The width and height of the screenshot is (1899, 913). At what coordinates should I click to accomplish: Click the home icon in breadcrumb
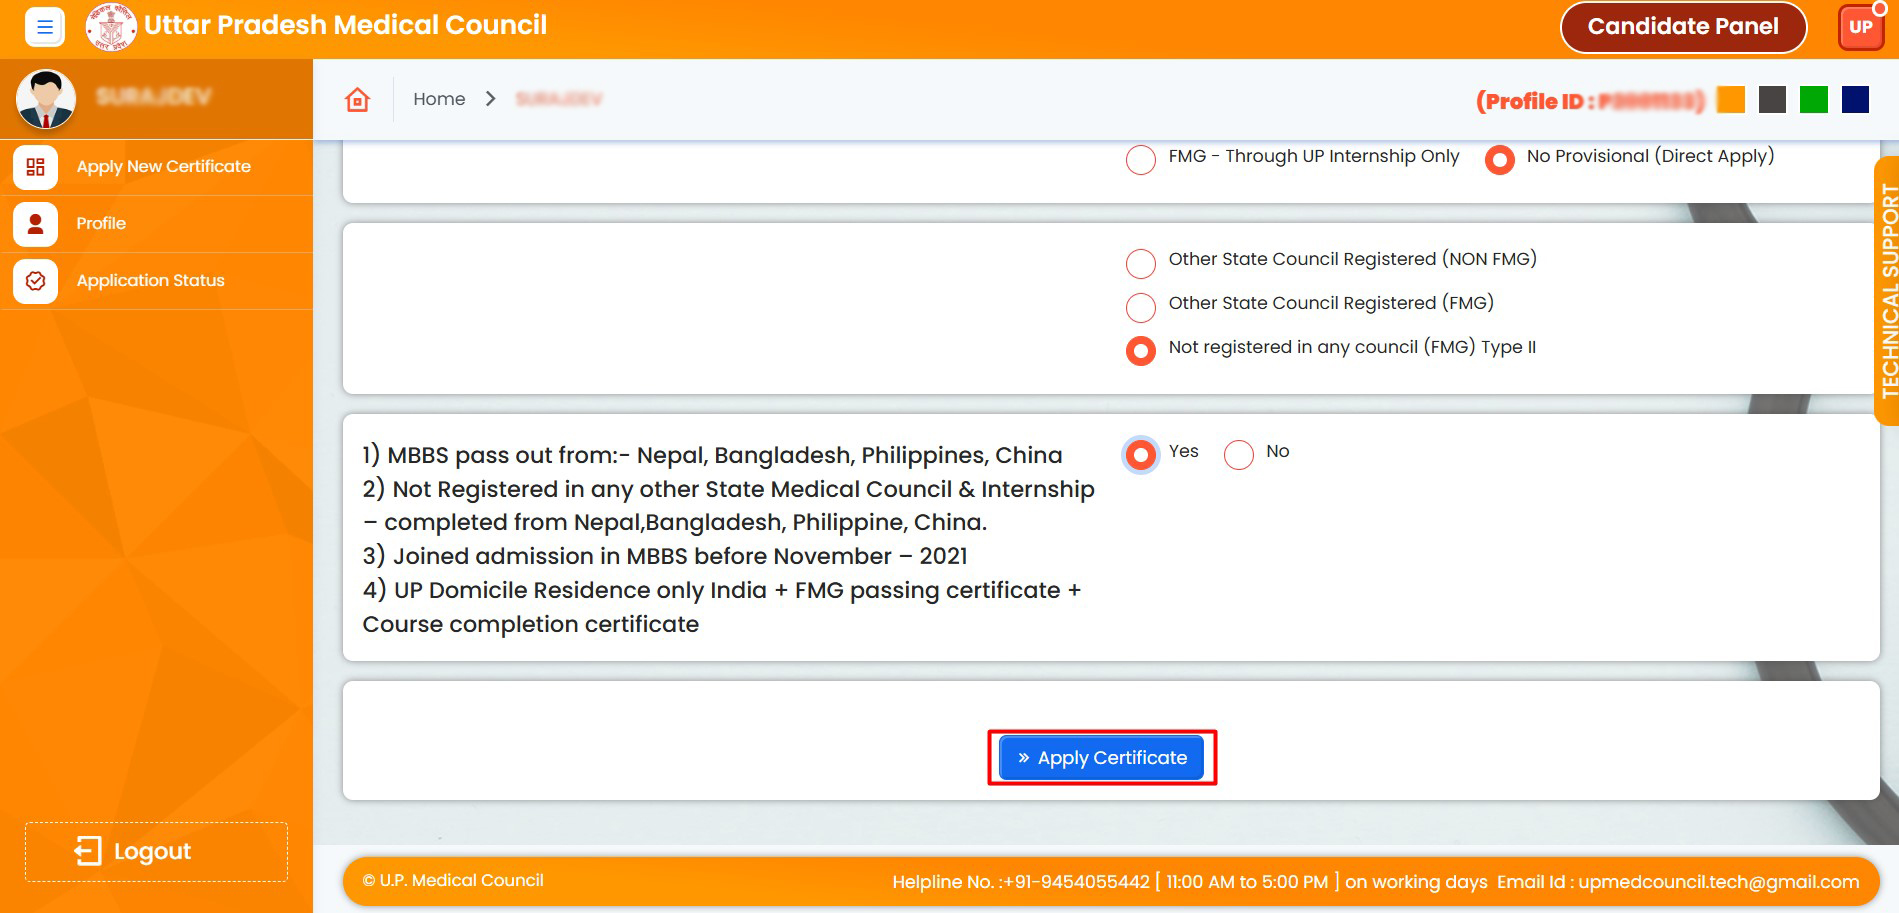(x=357, y=99)
